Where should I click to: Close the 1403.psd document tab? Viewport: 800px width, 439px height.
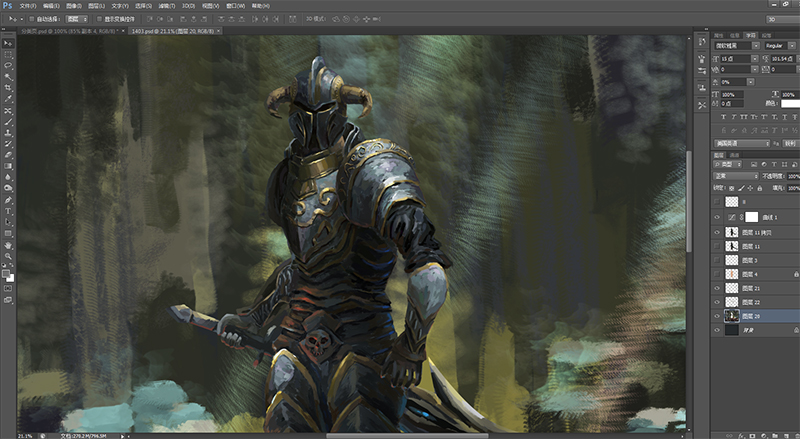(x=219, y=31)
